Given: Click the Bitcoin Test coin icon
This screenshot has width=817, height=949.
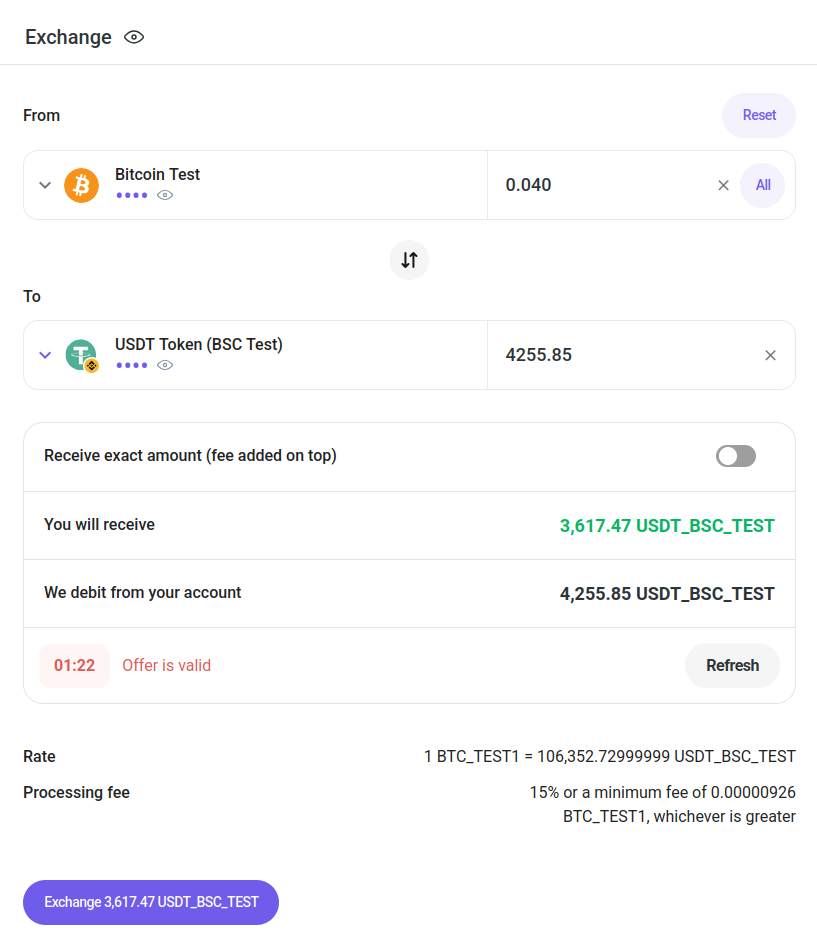Looking at the screenshot, I should pos(82,185).
